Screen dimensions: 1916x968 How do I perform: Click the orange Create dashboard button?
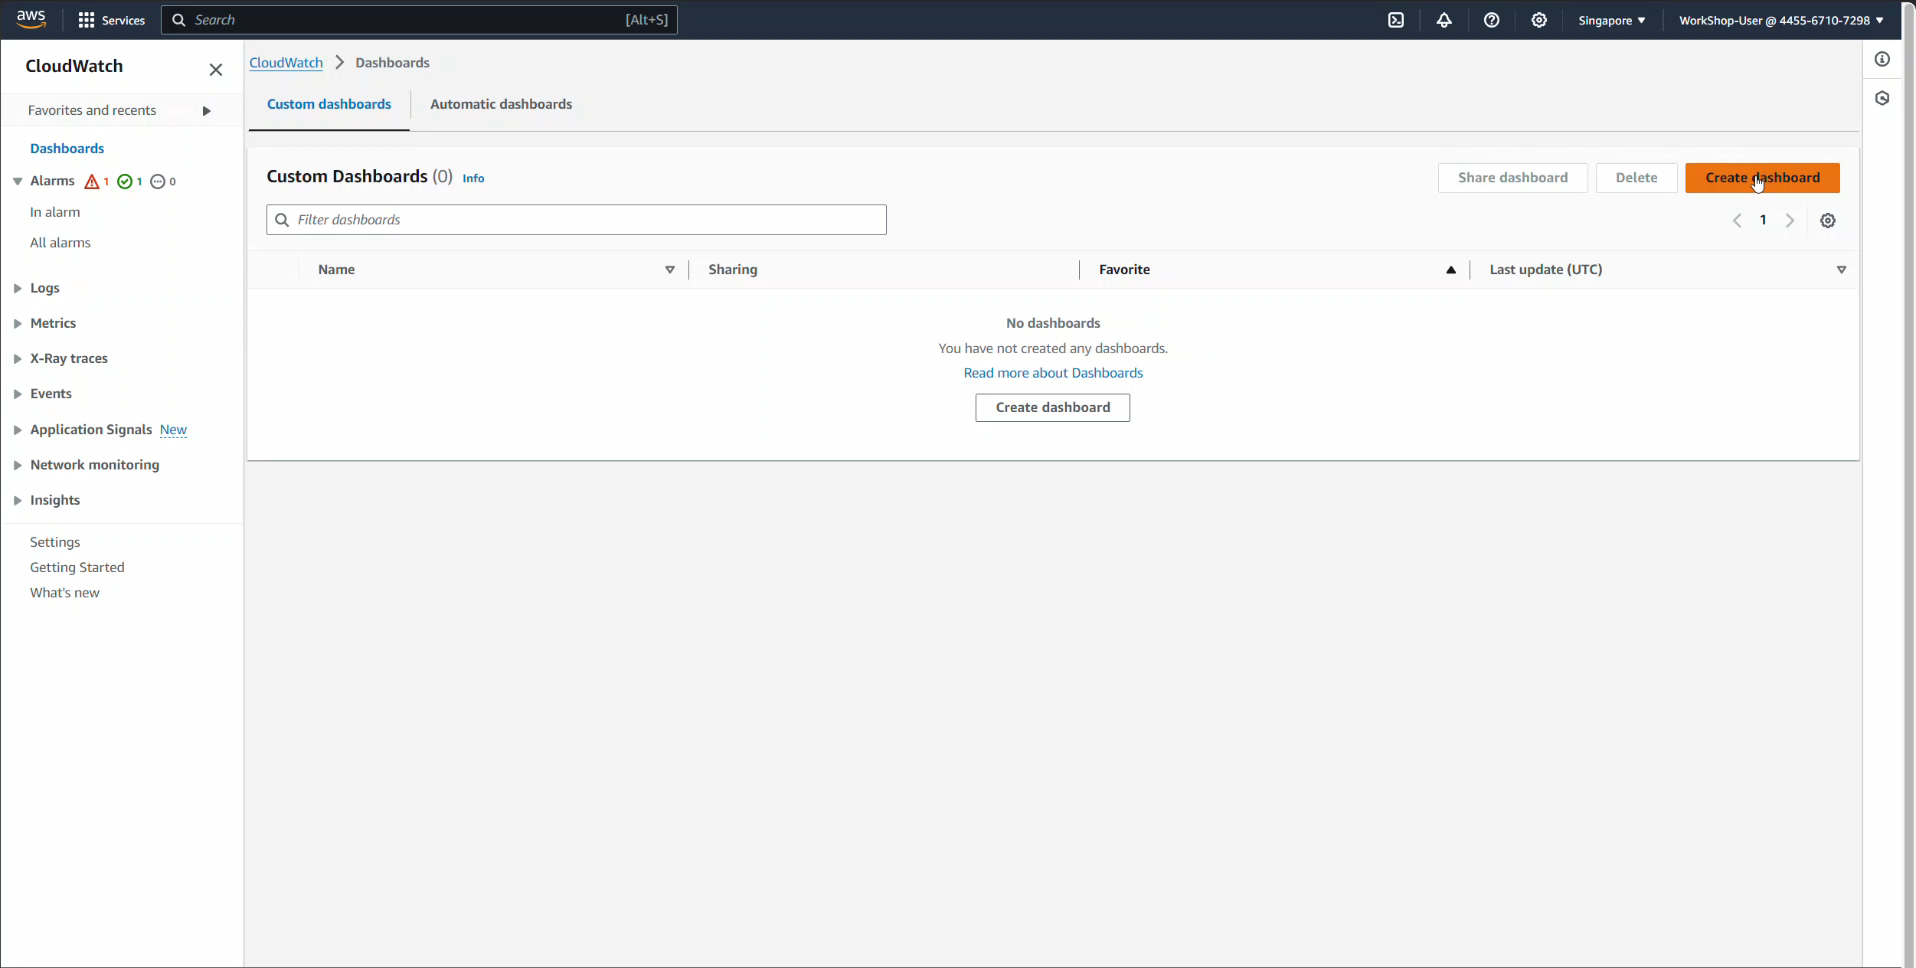pyautogui.click(x=1762, y=177)
